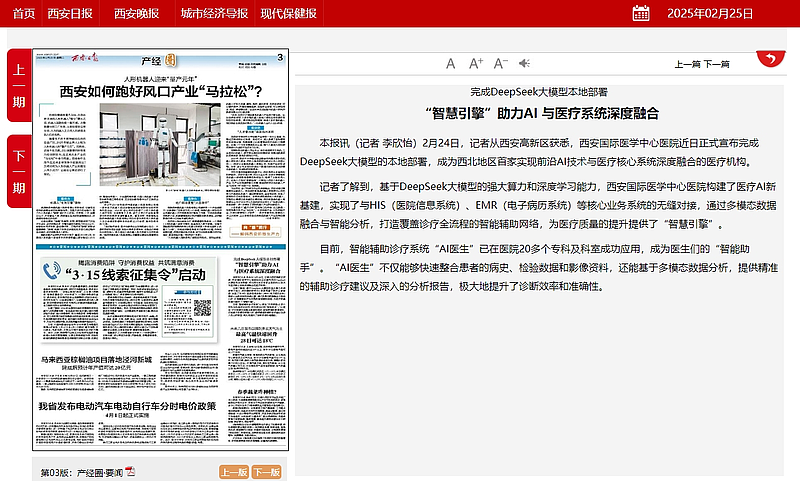Viewport: 800px width, 481px height.
Task: Click QR code in 3·15 article
Action: point(203,308)
